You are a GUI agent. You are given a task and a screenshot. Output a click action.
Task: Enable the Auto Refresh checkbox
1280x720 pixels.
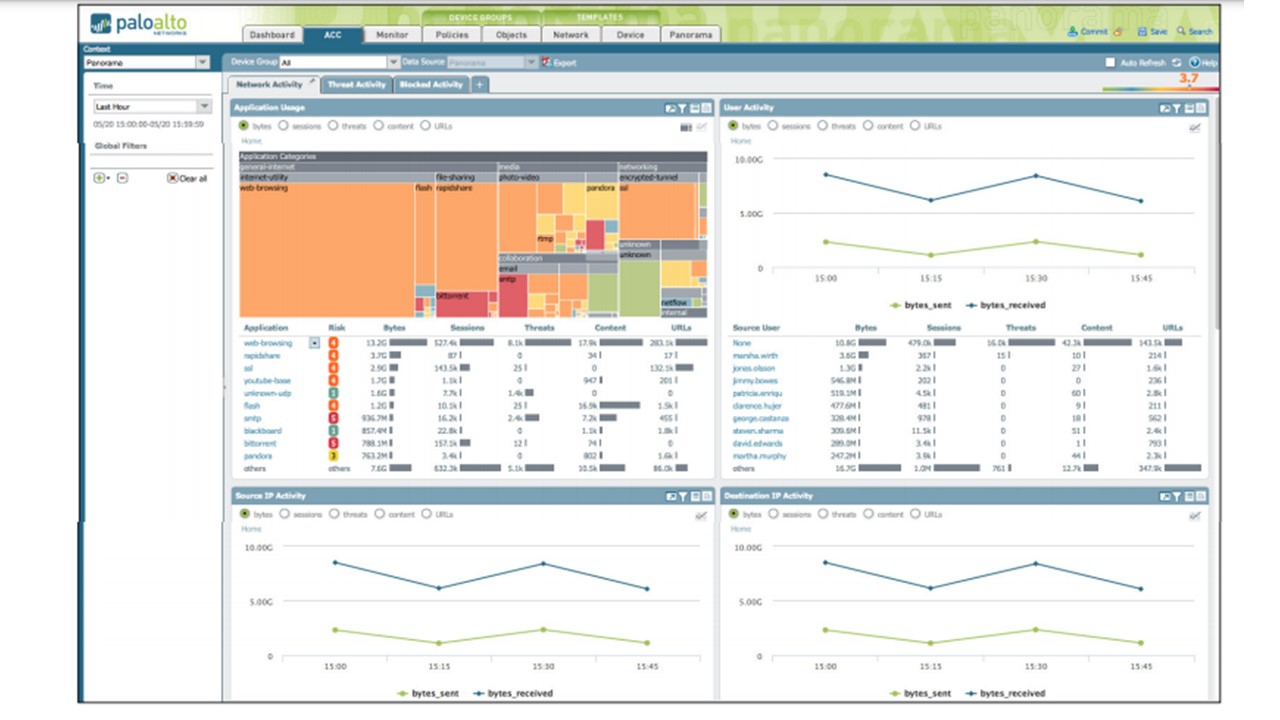[x=1110, y=62]
